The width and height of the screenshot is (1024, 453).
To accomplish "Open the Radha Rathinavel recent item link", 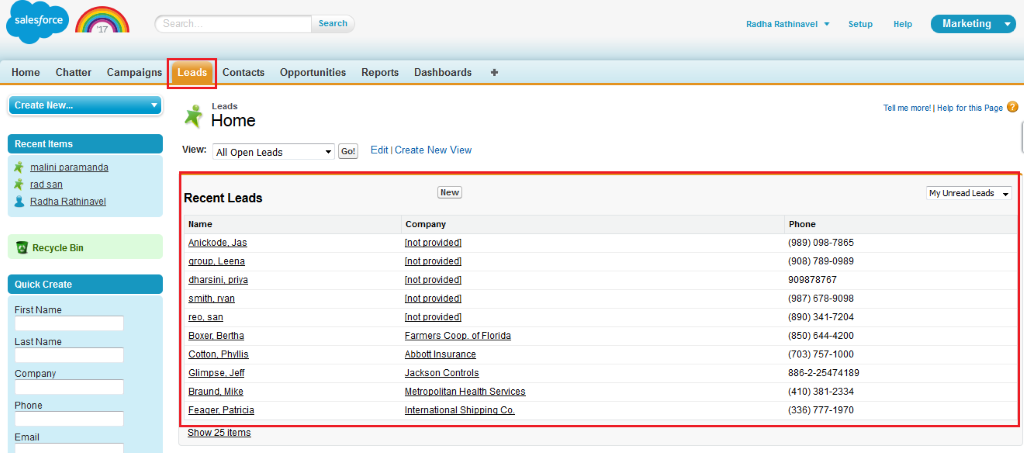I will (68, 201).
